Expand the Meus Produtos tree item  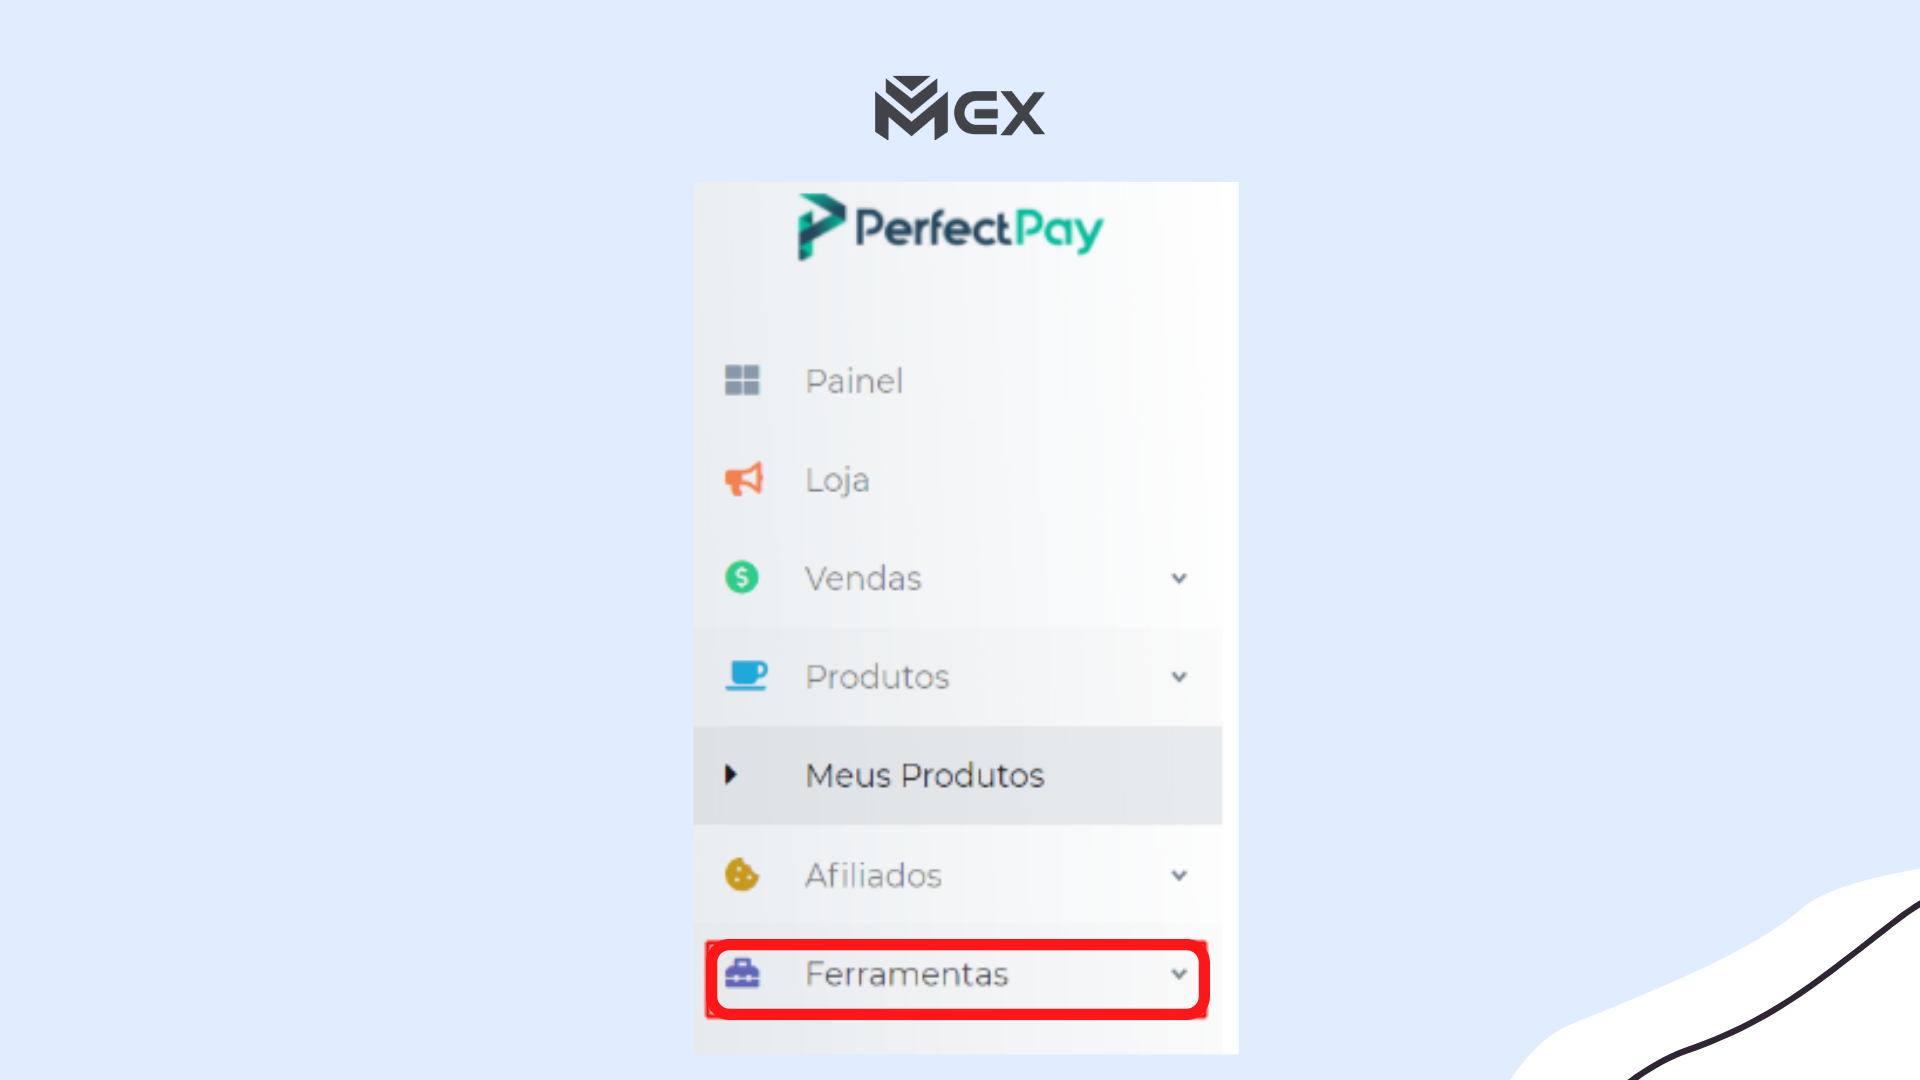click(732, 775)
